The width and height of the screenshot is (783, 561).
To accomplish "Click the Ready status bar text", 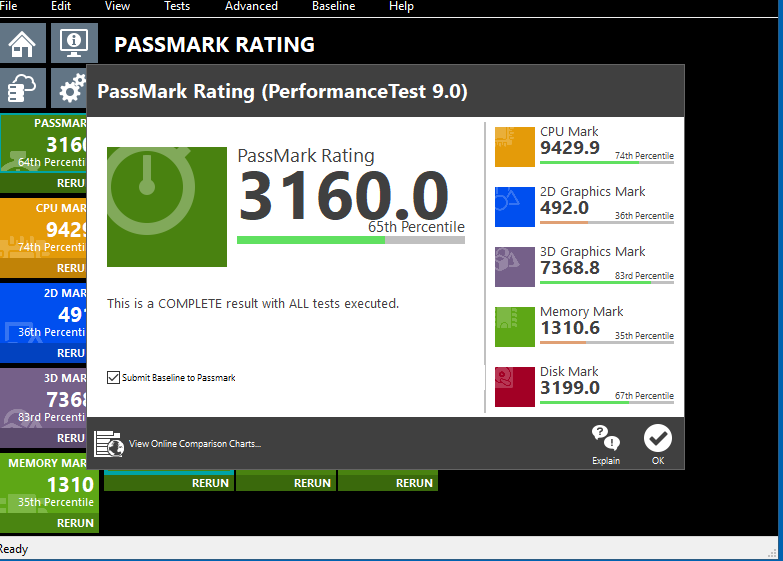I will tap(14, 549).
